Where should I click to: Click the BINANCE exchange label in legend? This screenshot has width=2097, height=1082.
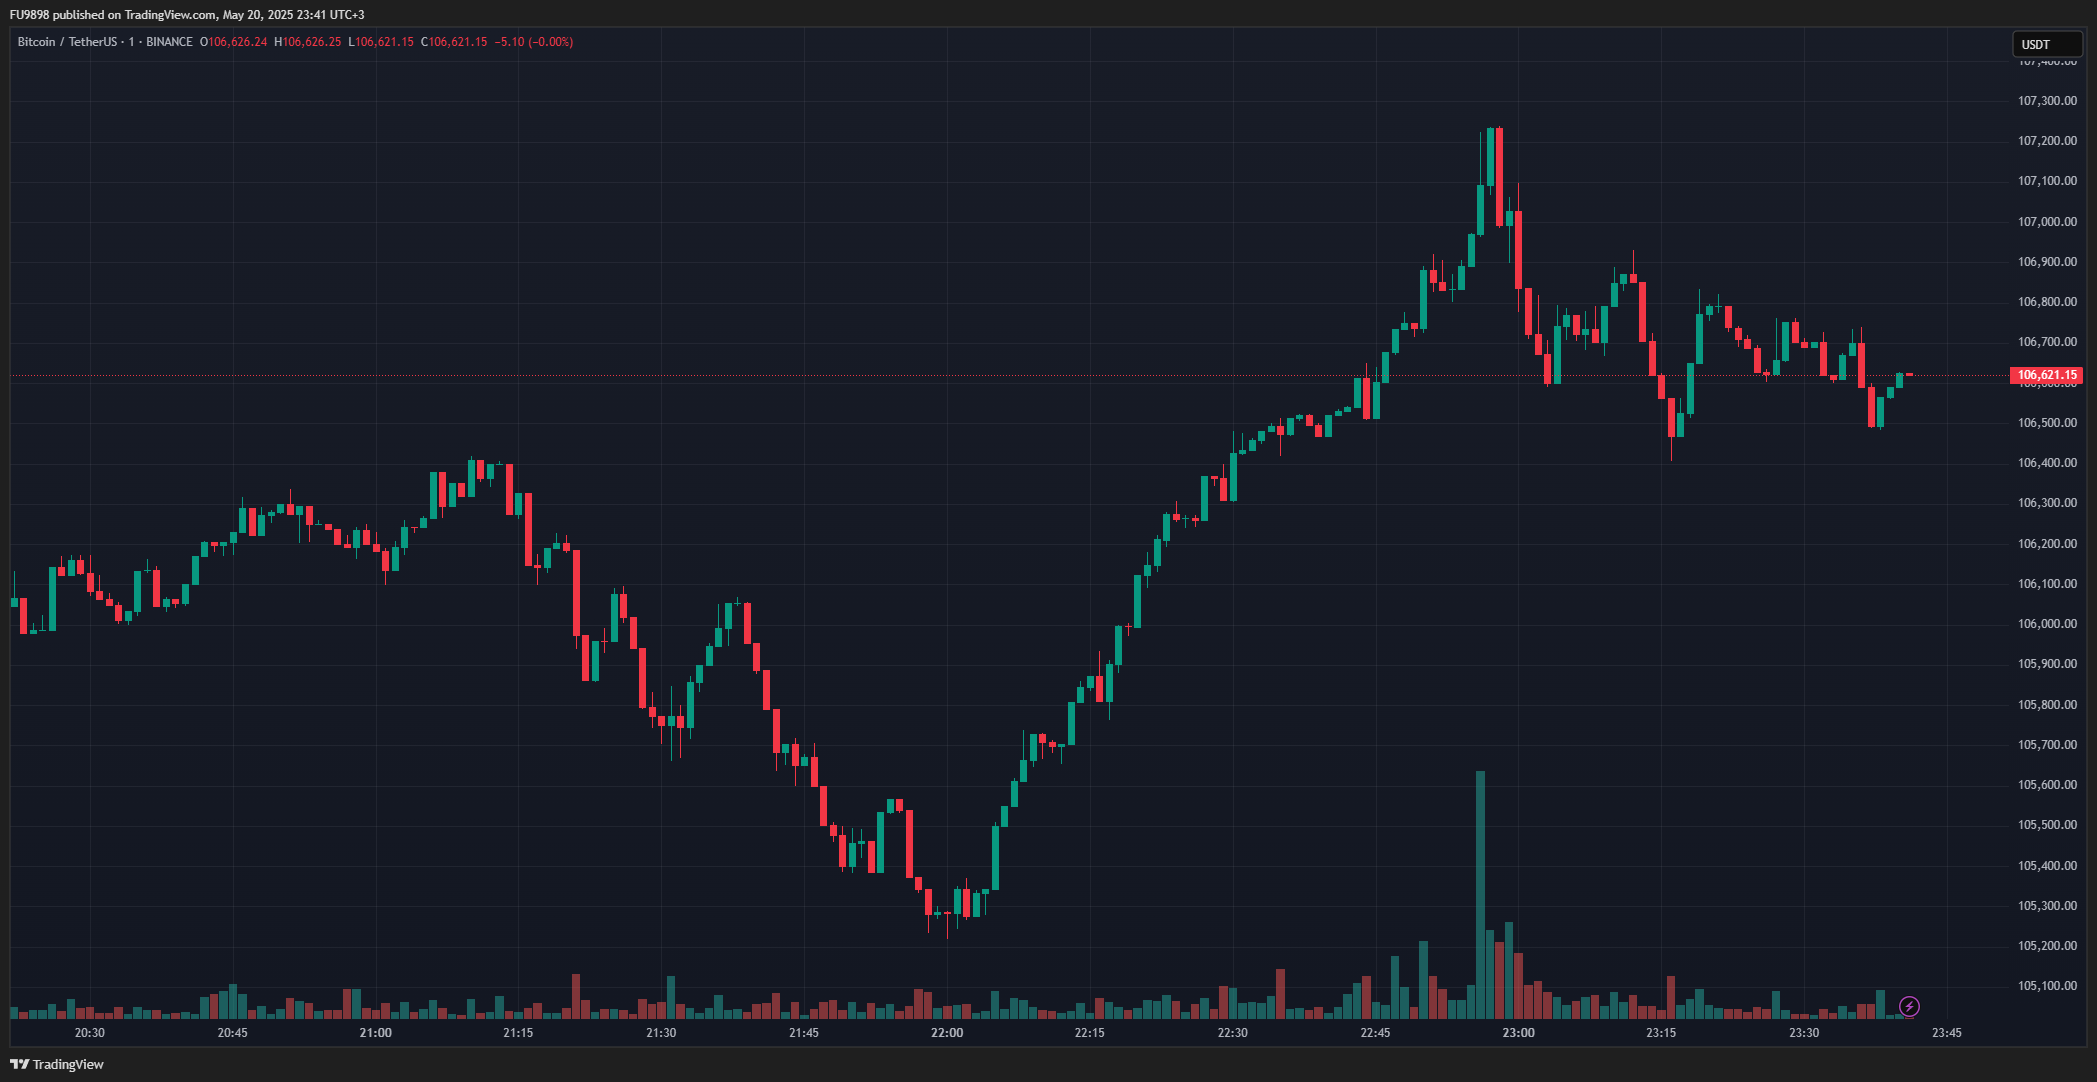(x=169, y=42)
